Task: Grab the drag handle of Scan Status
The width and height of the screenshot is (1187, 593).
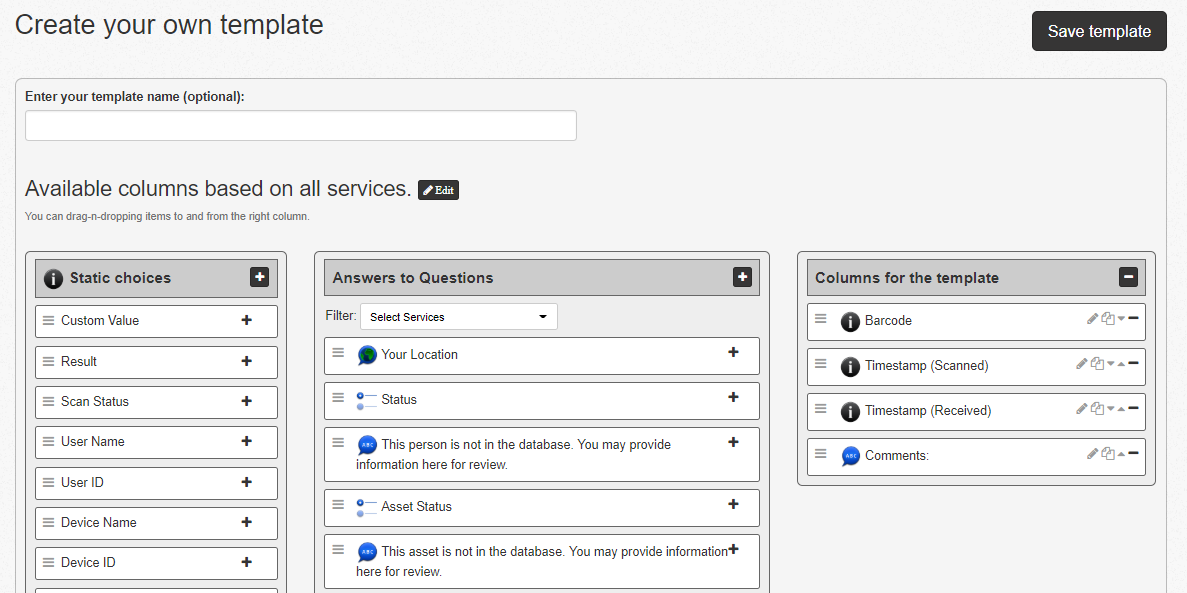Action: (48, 401)
